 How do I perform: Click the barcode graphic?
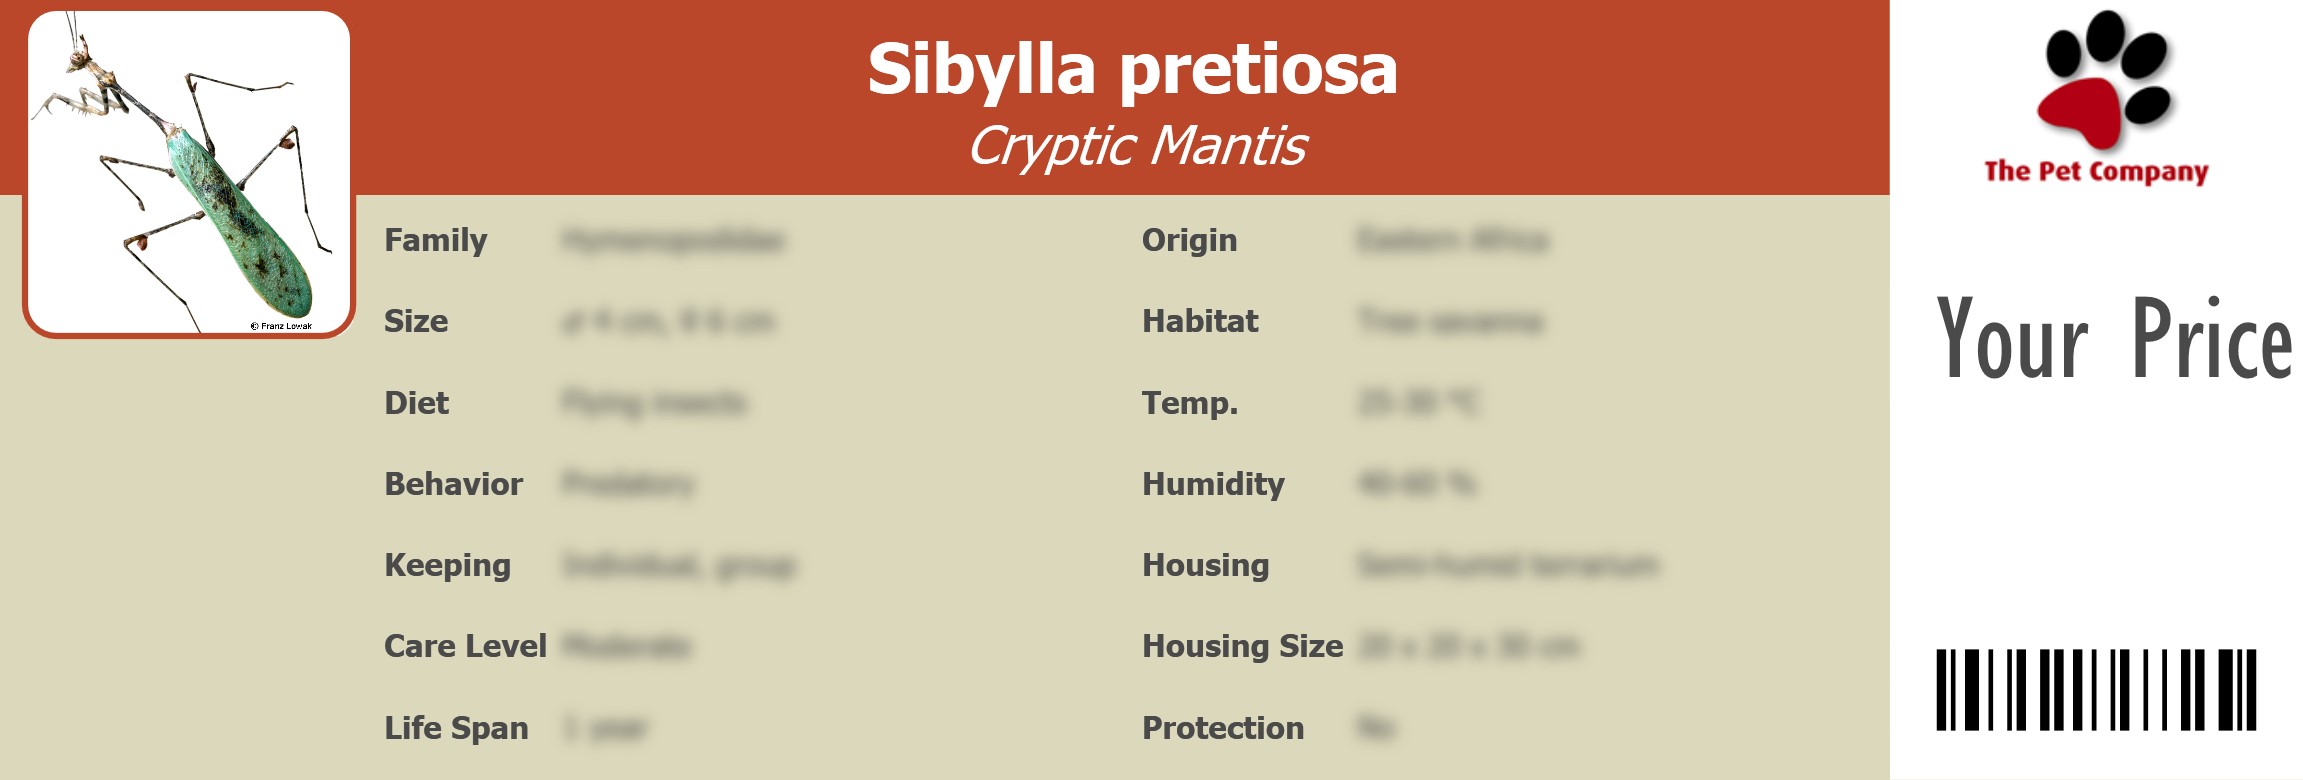coord(2096,690)
